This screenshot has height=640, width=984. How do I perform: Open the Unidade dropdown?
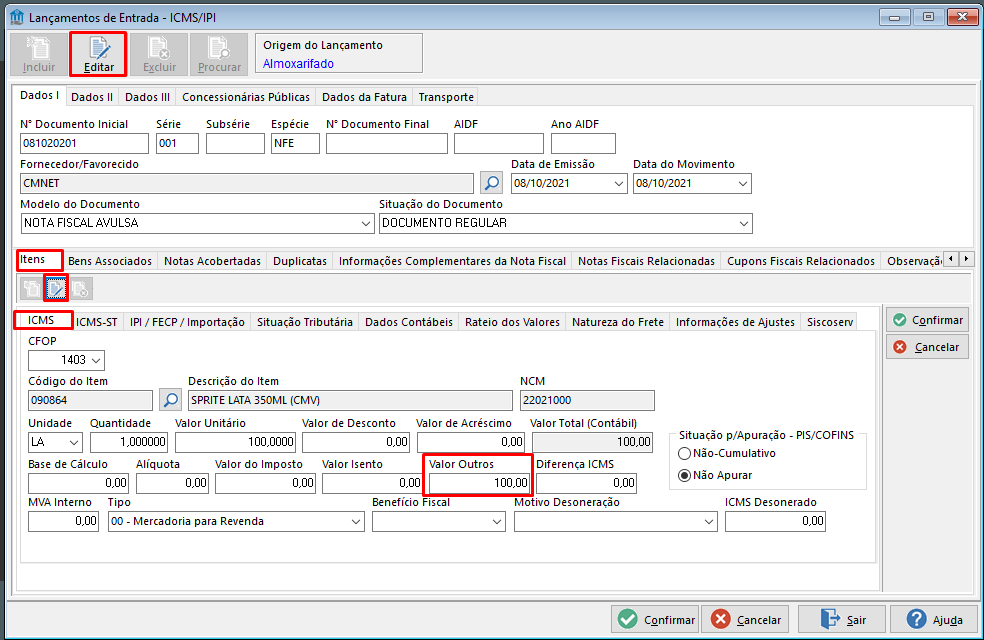tap(74, 442)
